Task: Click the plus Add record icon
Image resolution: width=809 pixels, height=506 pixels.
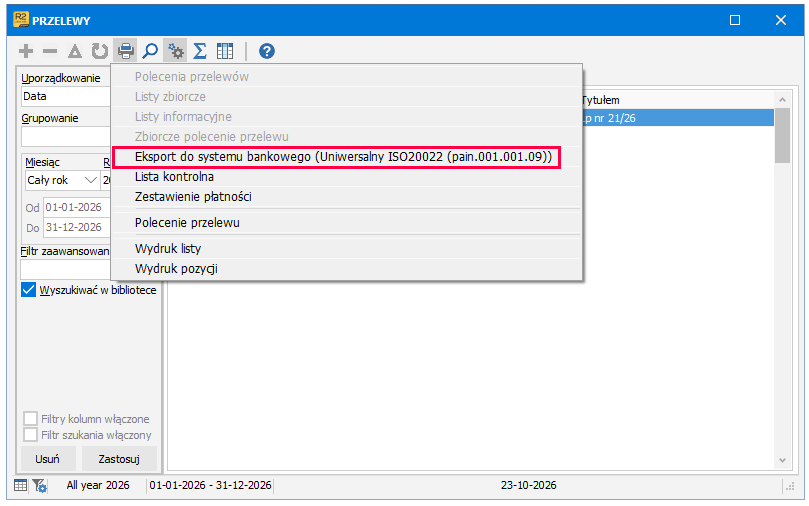Action: pyautogui.click(x=26, y=51)
